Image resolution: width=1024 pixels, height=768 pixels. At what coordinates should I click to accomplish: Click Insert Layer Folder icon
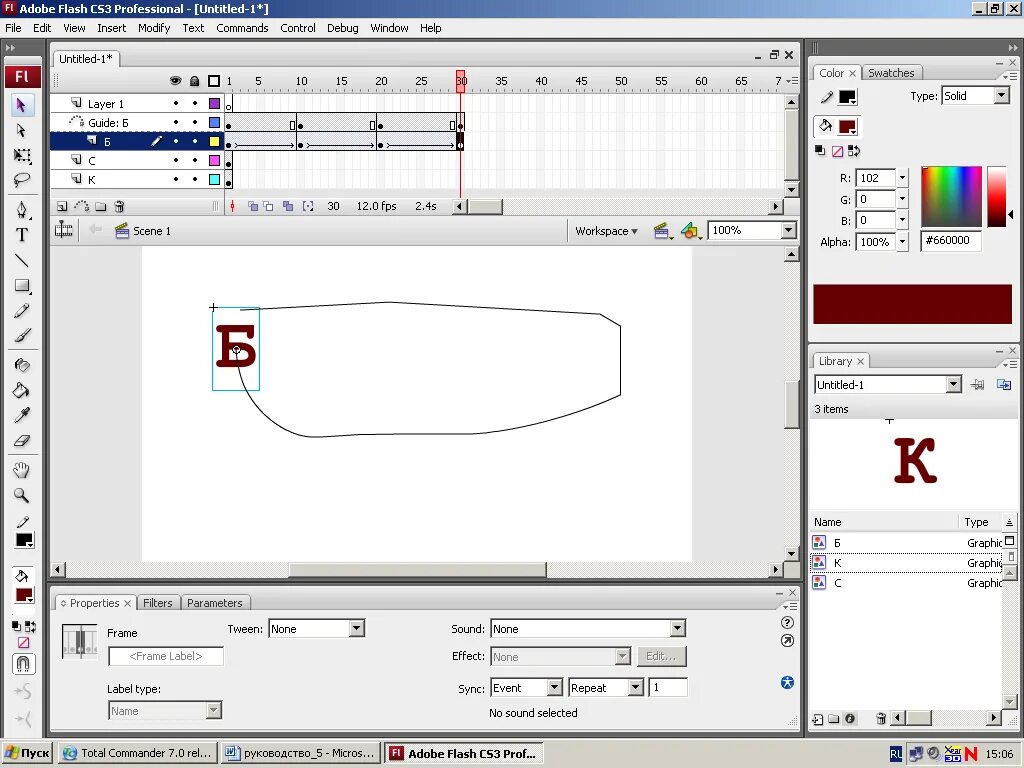100,206
